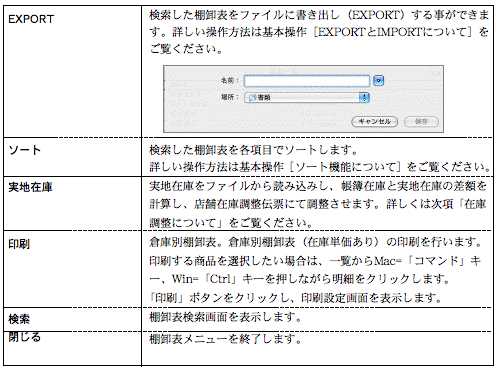Click the greyed-out 保存 button
The width and height of the screenshot is (501, 370).
point(421,122)
